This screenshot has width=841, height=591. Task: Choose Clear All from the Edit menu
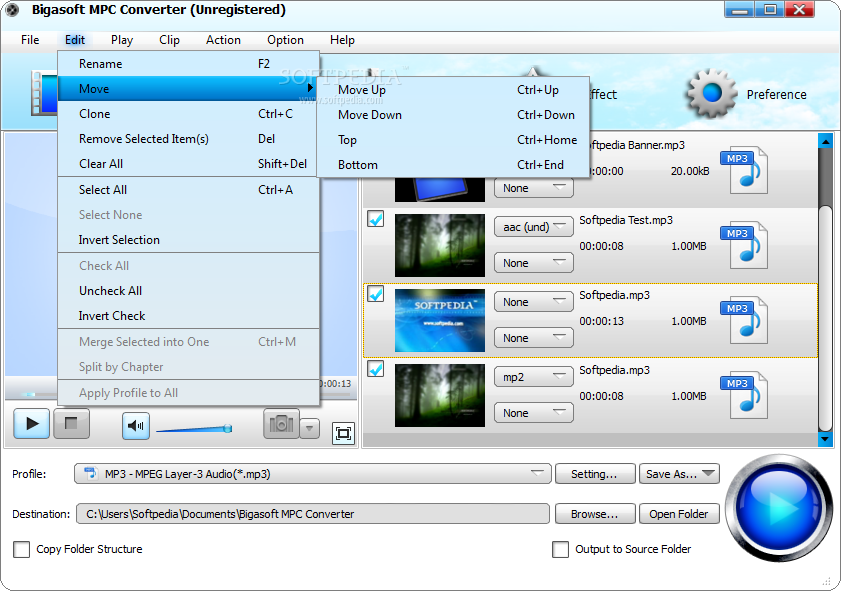188,164
